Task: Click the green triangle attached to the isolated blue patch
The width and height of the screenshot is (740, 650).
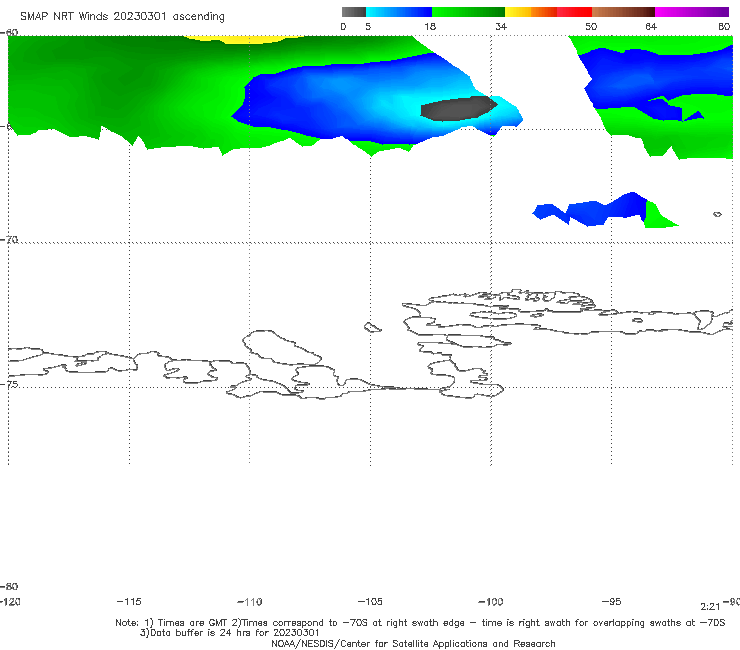Action: coord(659,216)
